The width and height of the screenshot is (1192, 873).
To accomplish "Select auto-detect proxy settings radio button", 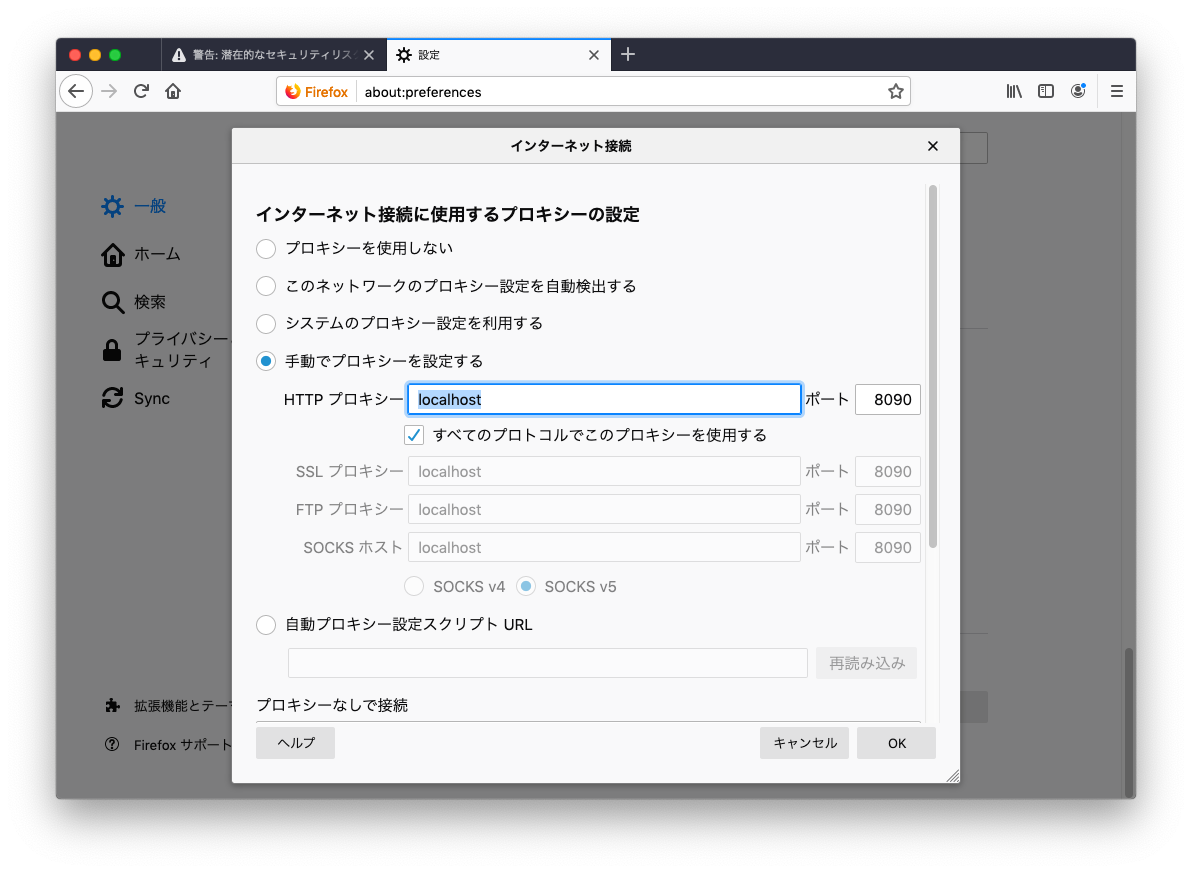I will coord(266,287).
